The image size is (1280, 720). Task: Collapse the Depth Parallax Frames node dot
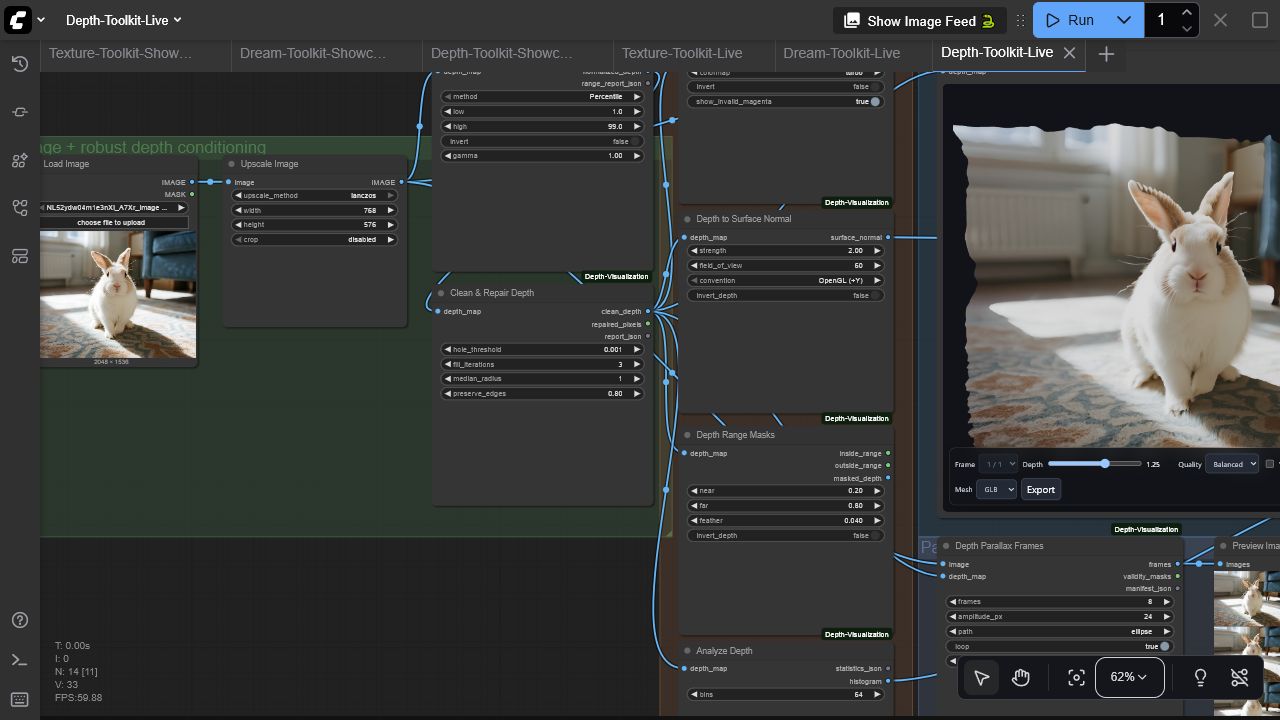click(946, 546)
